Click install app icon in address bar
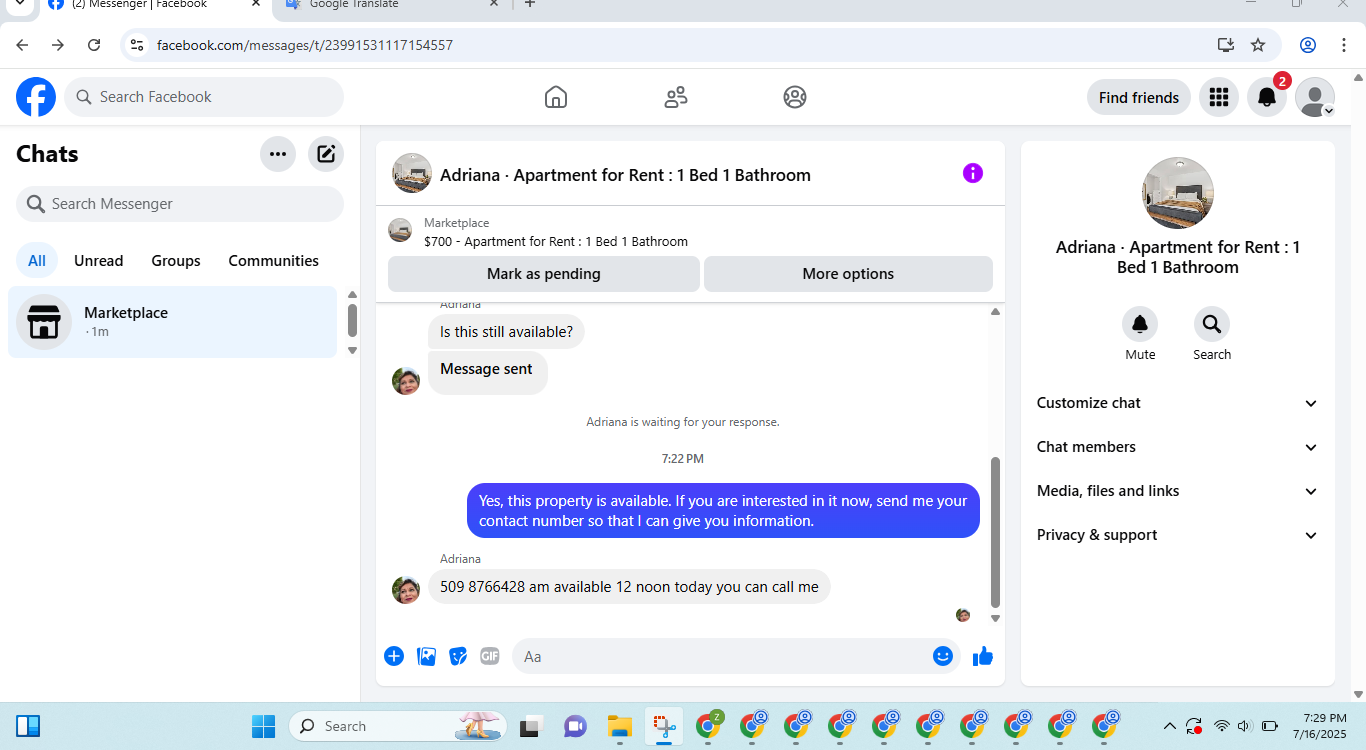The height and width of the screenshot is (750, 1366). pos(1226,45)
